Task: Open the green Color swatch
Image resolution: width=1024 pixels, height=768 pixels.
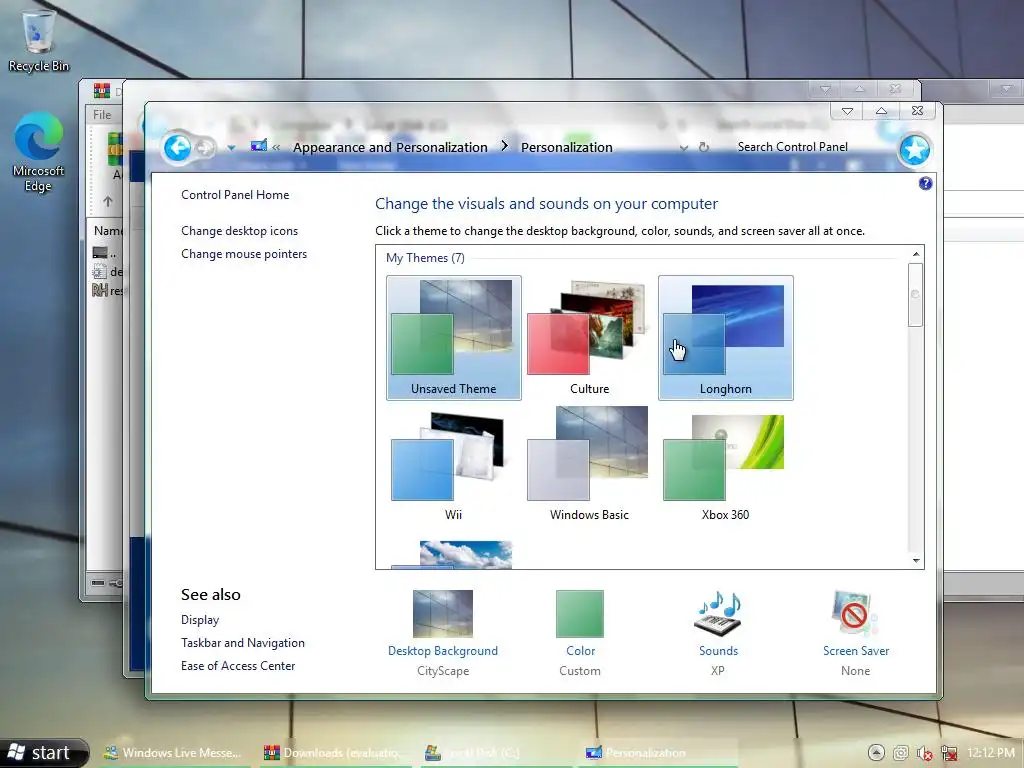Action: click(580, 613)
